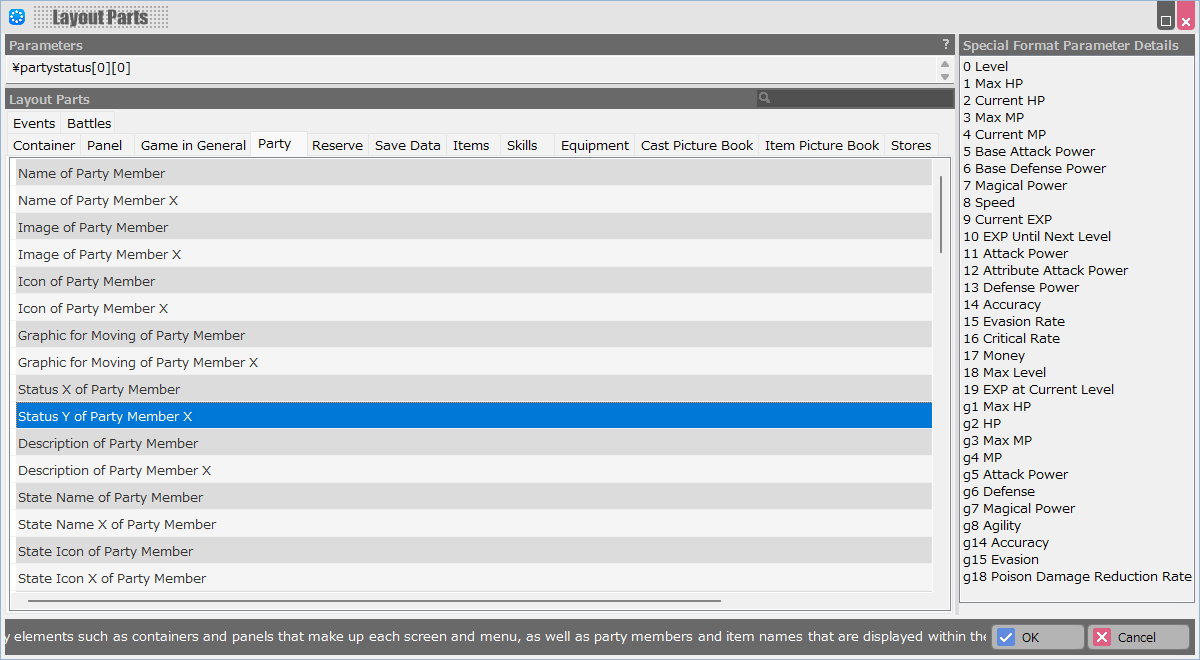Viewport: 1200px width, 660px height.
Task: Switch to the Equipment tab
Action: (595, 145)
